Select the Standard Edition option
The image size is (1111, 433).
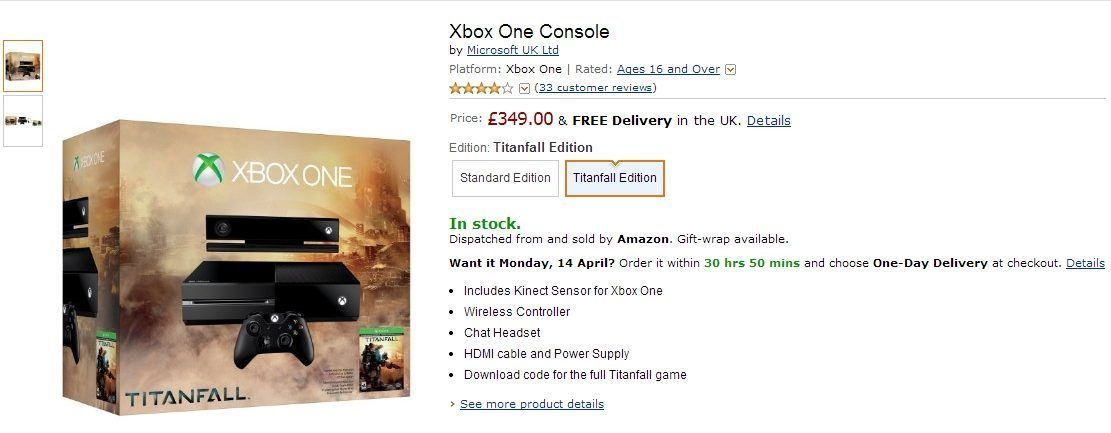(505, 178)
